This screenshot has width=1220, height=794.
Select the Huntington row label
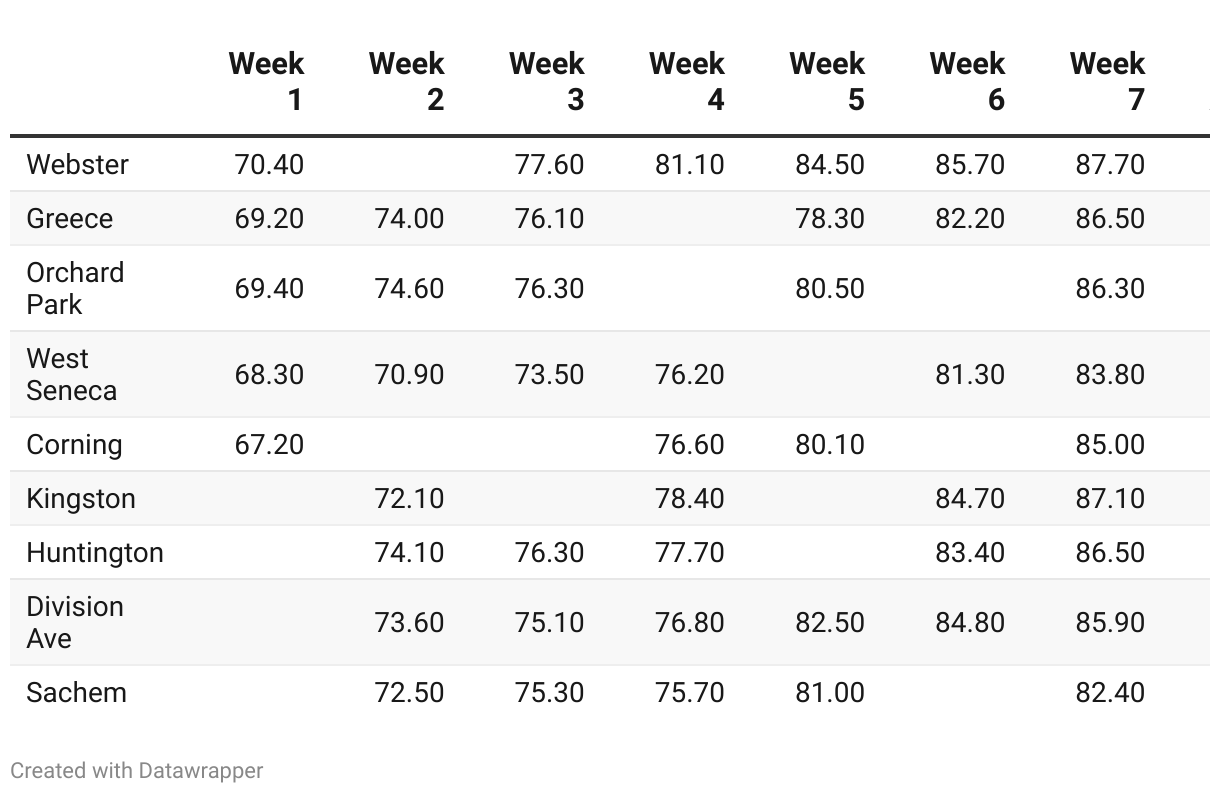tap(95, 552)
